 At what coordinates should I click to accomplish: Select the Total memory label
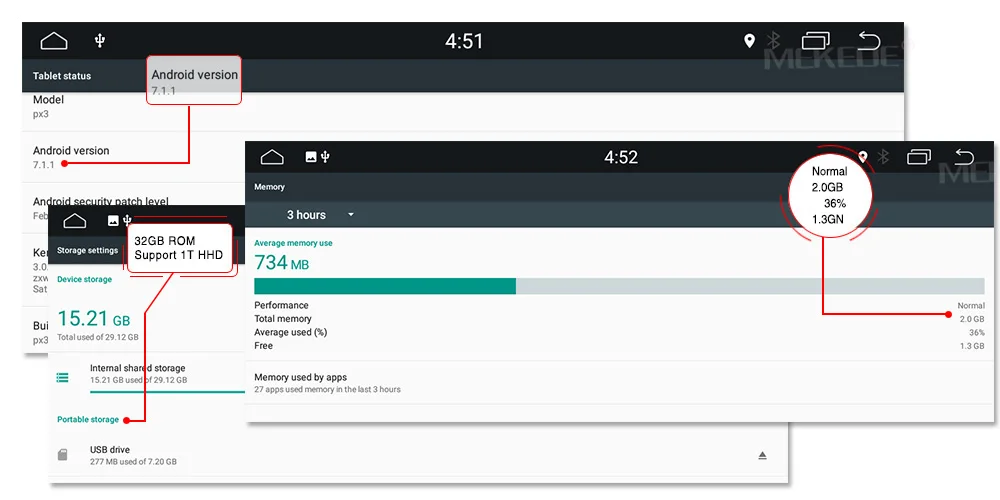(x=283, y=318)
